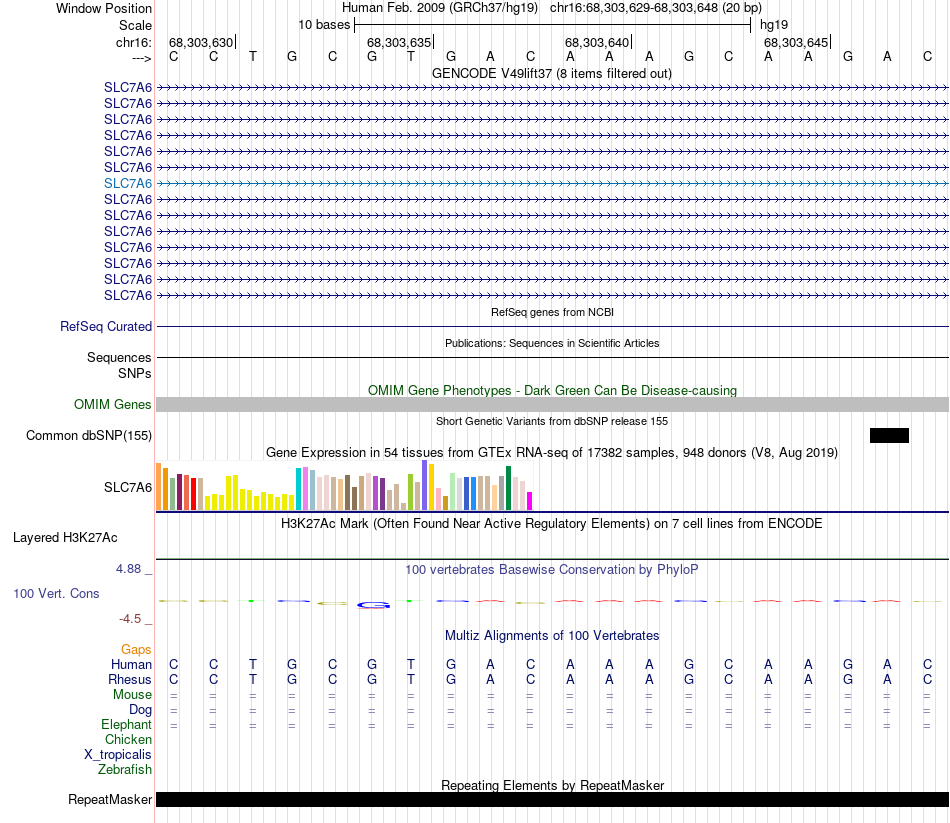Click the Sequences track label

click(x=119, y=357)
